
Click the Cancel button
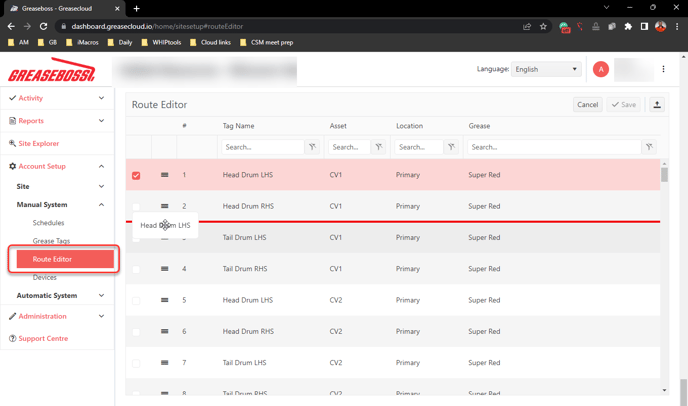point(587,105)
